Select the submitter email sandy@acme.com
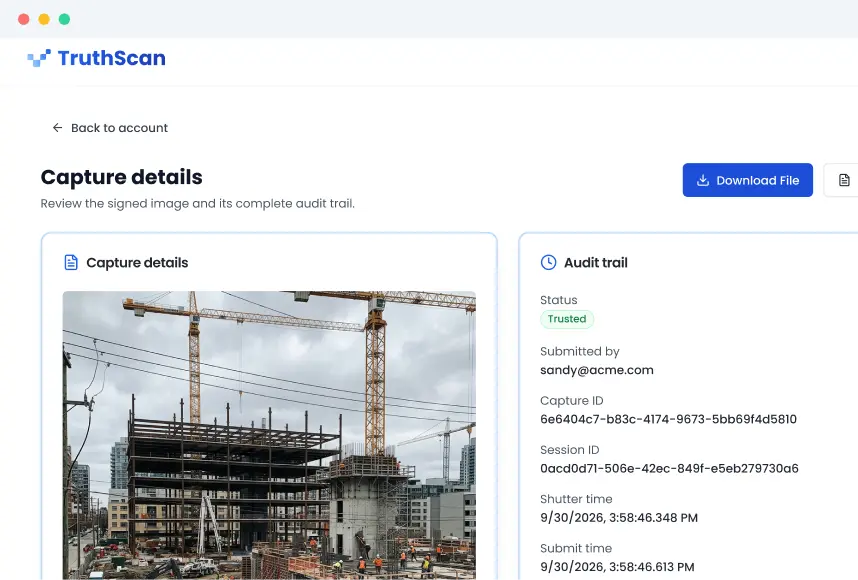 (596, 370)
